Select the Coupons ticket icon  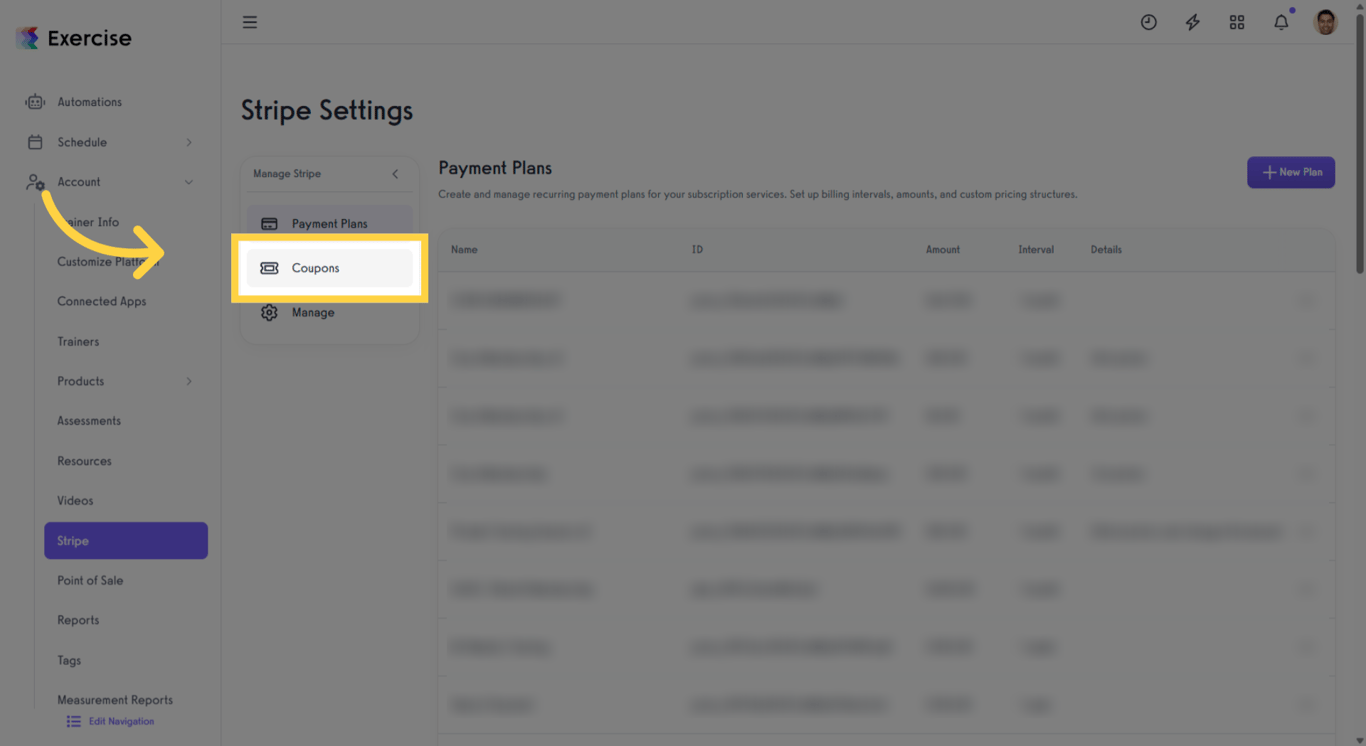[269, 268]
